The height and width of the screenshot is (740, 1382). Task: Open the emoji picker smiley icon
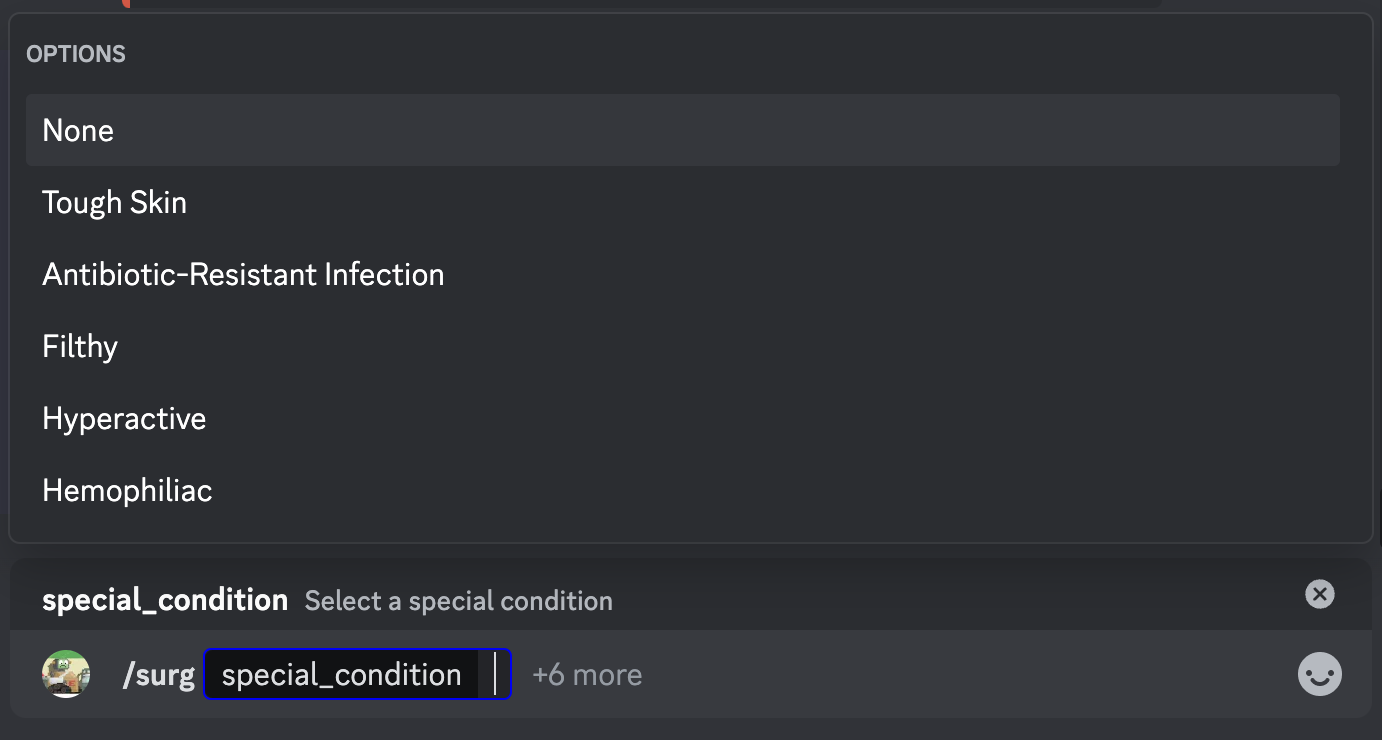(x=1319, y=675)
